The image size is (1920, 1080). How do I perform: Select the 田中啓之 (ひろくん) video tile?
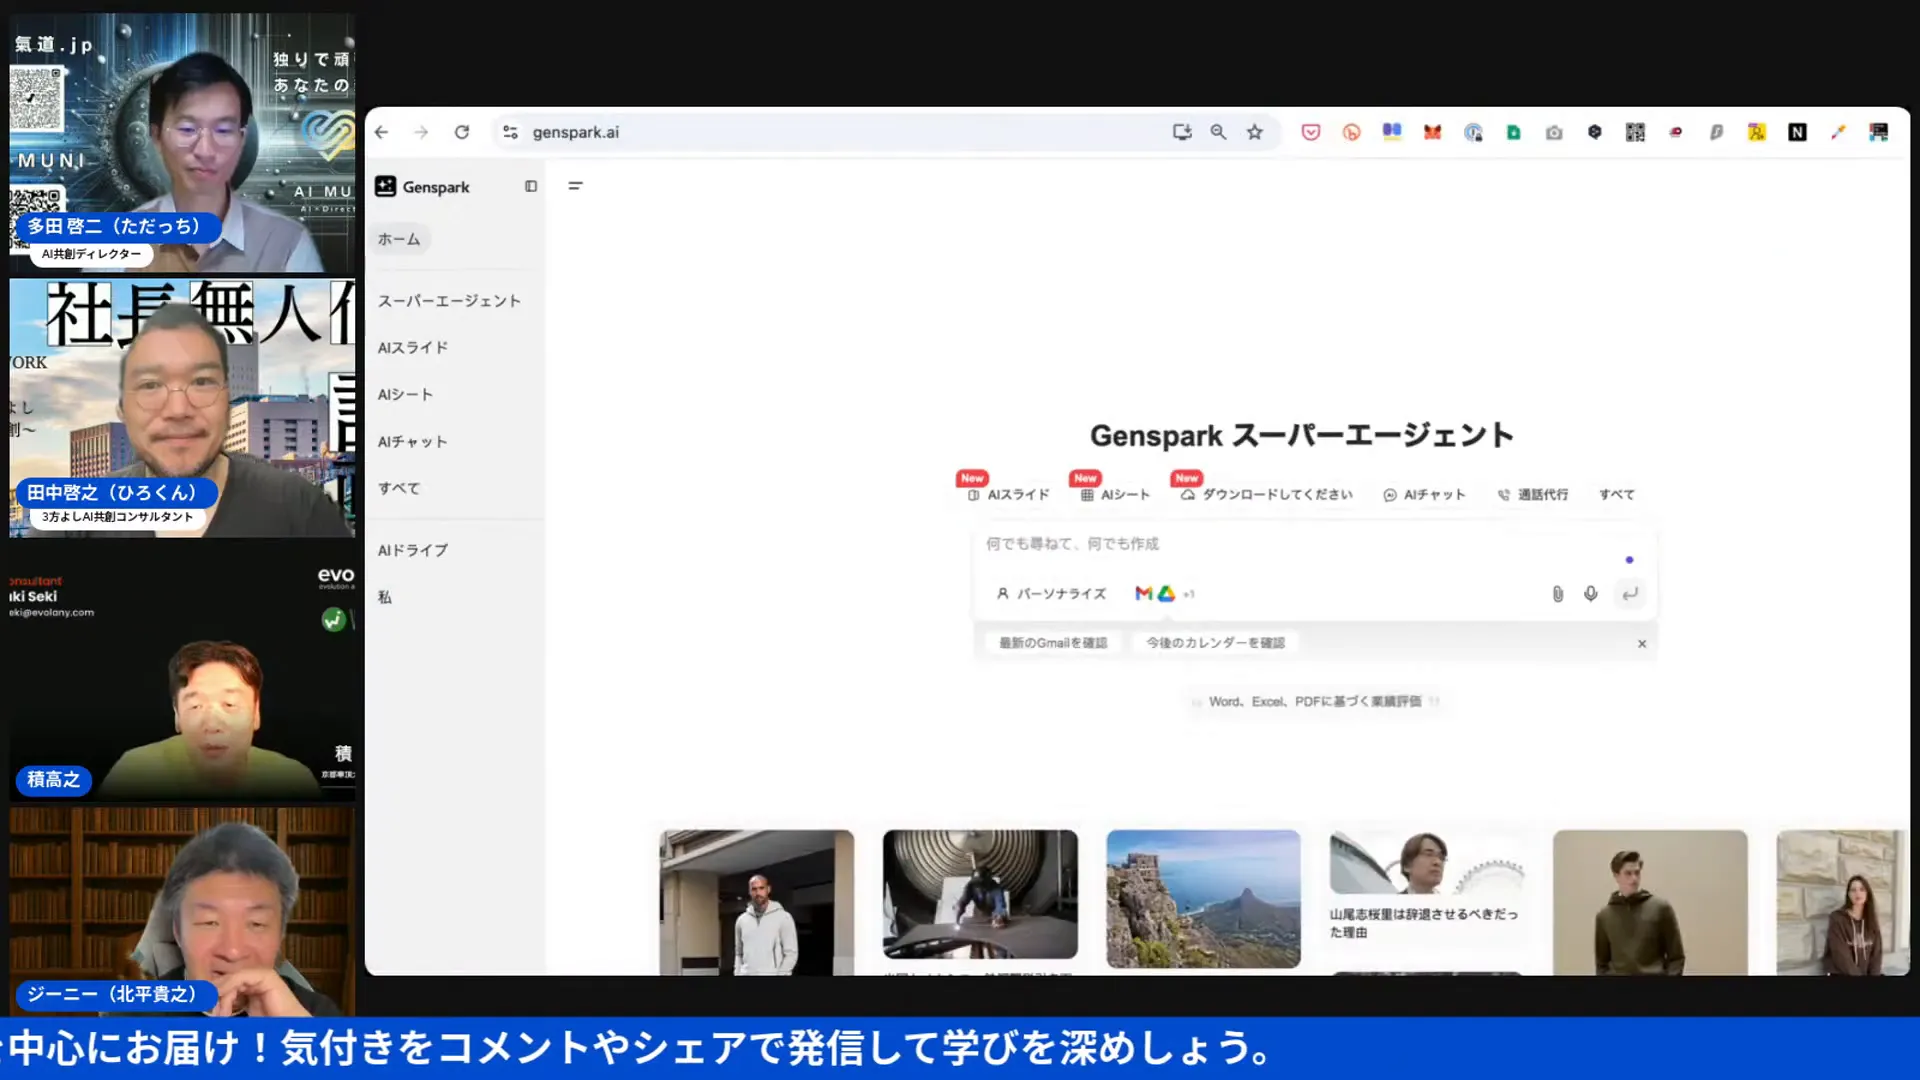(182, 408)
